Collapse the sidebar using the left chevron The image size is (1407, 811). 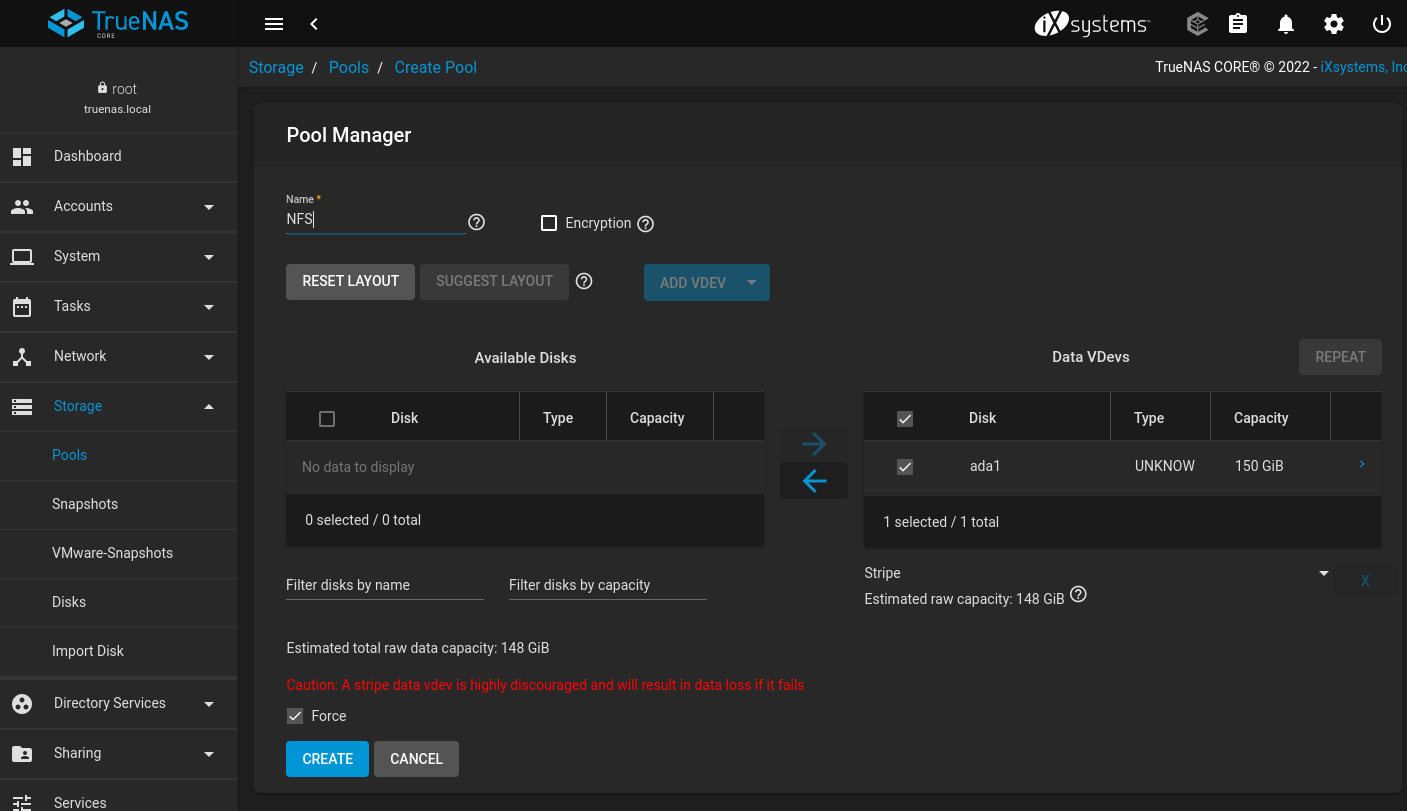[314, 23]
